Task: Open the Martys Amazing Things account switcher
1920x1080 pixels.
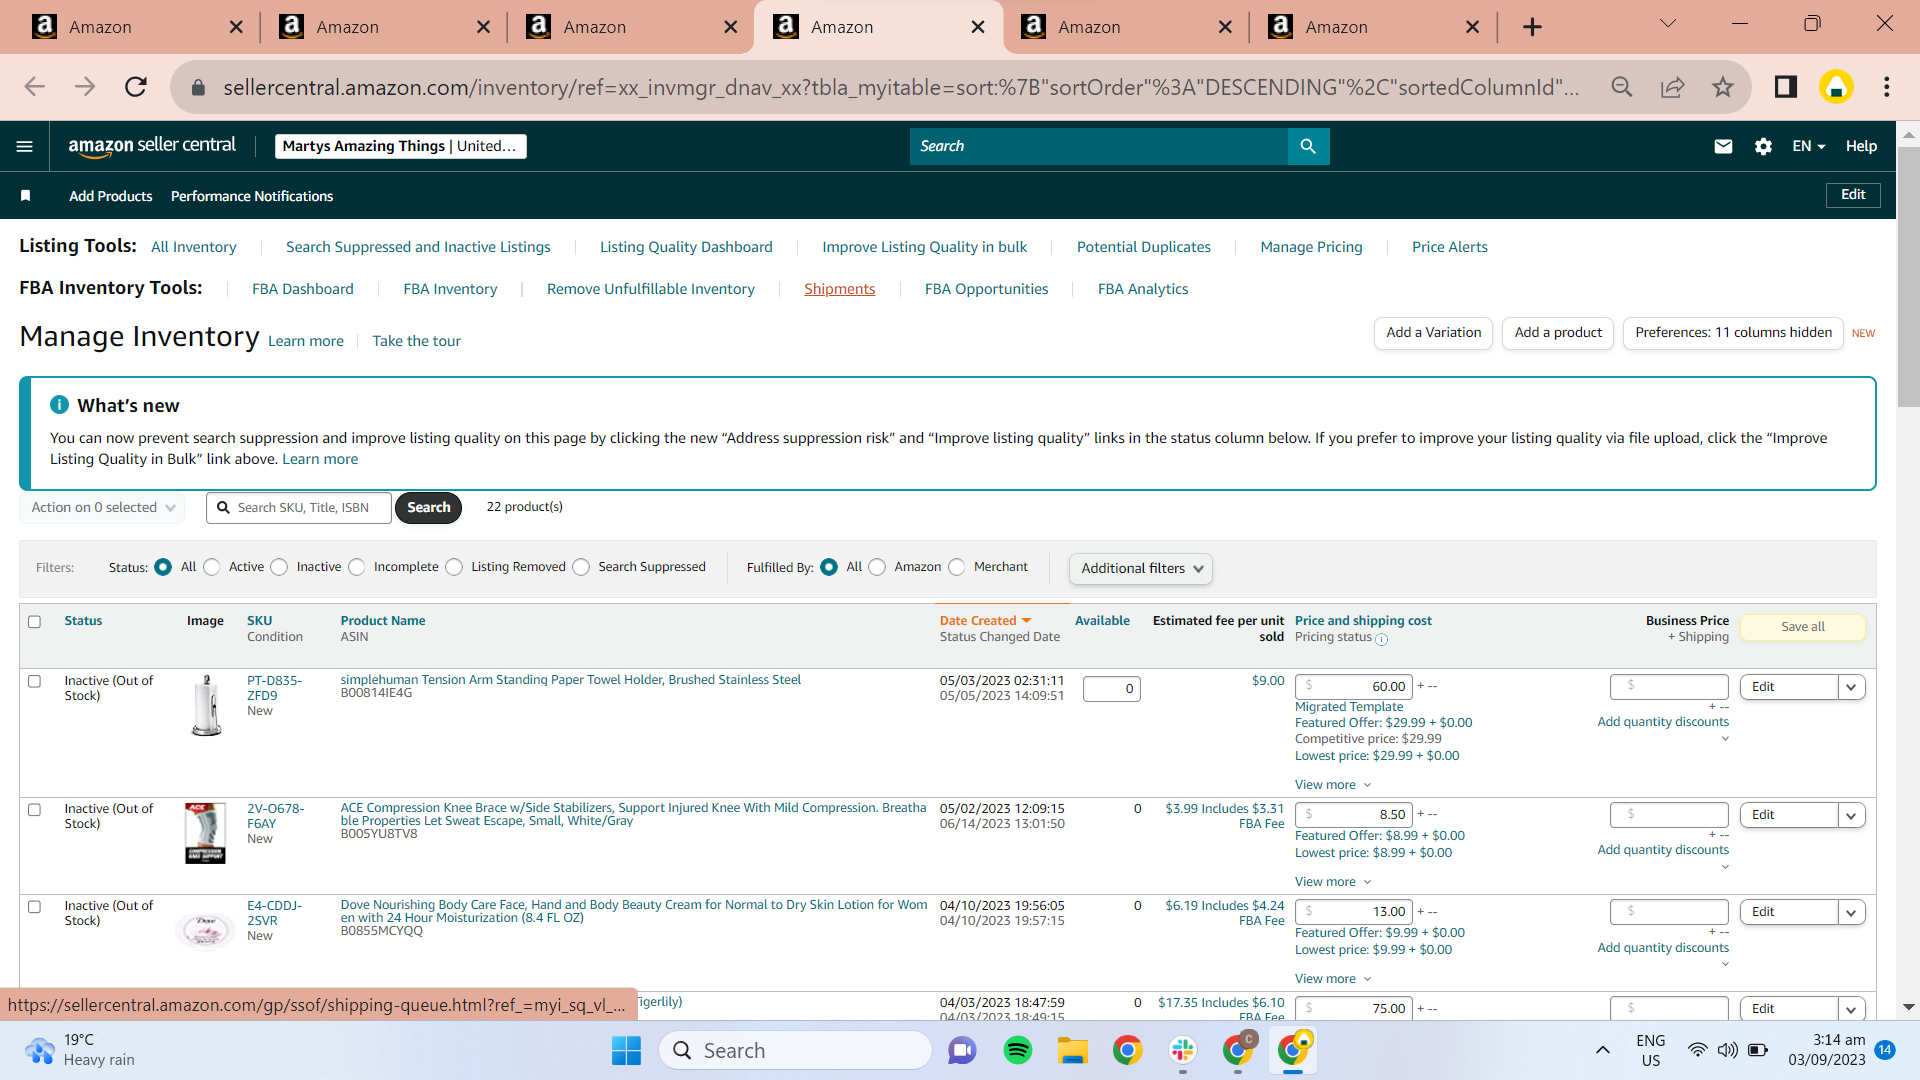Action: point(400,146)
